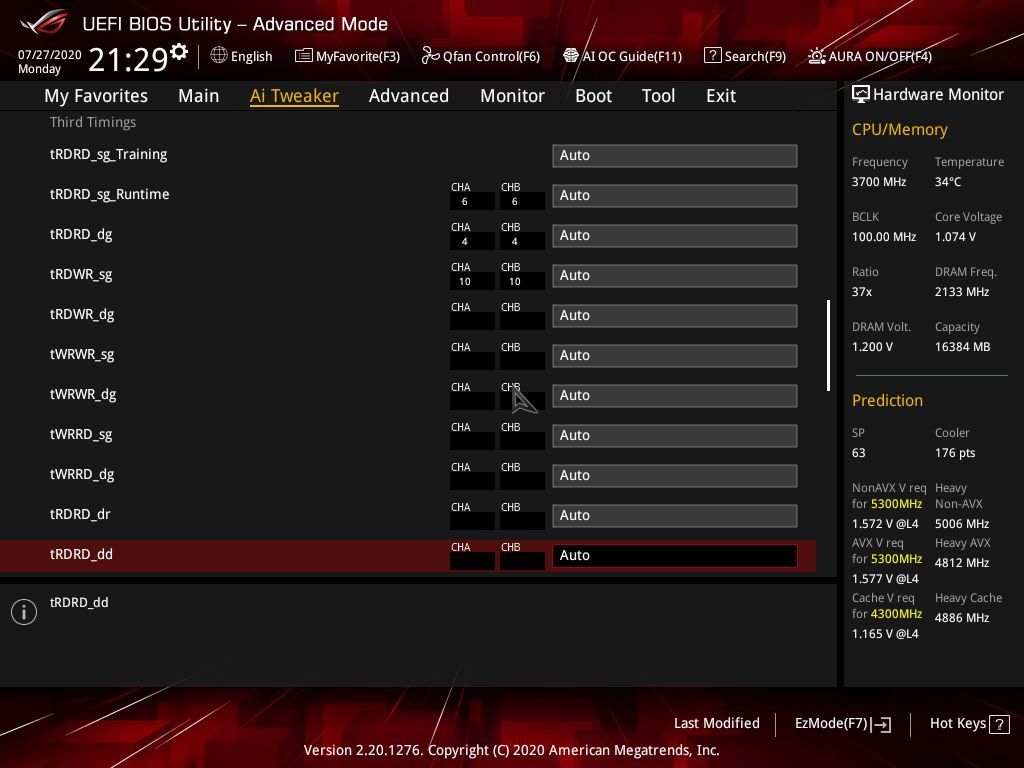Open the Monitor tab
Screen dimensions: 1024x768
coord(512,96)
